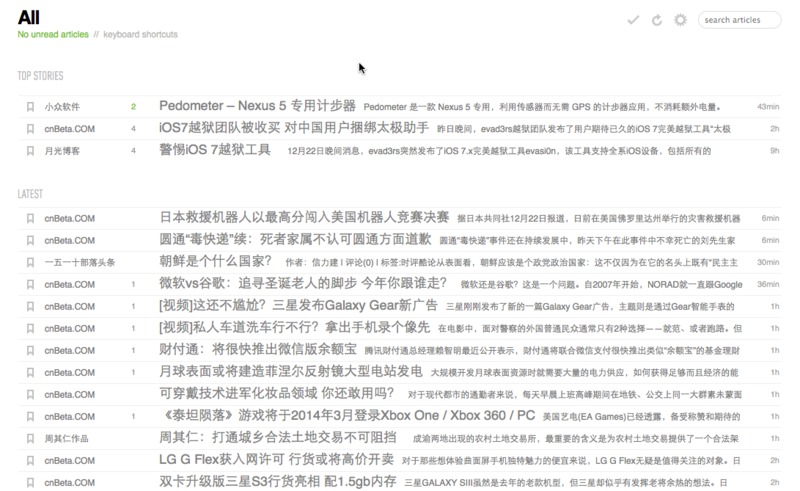Toggle bookmark icon for 月球表面 article

click(x=30, y=373)
